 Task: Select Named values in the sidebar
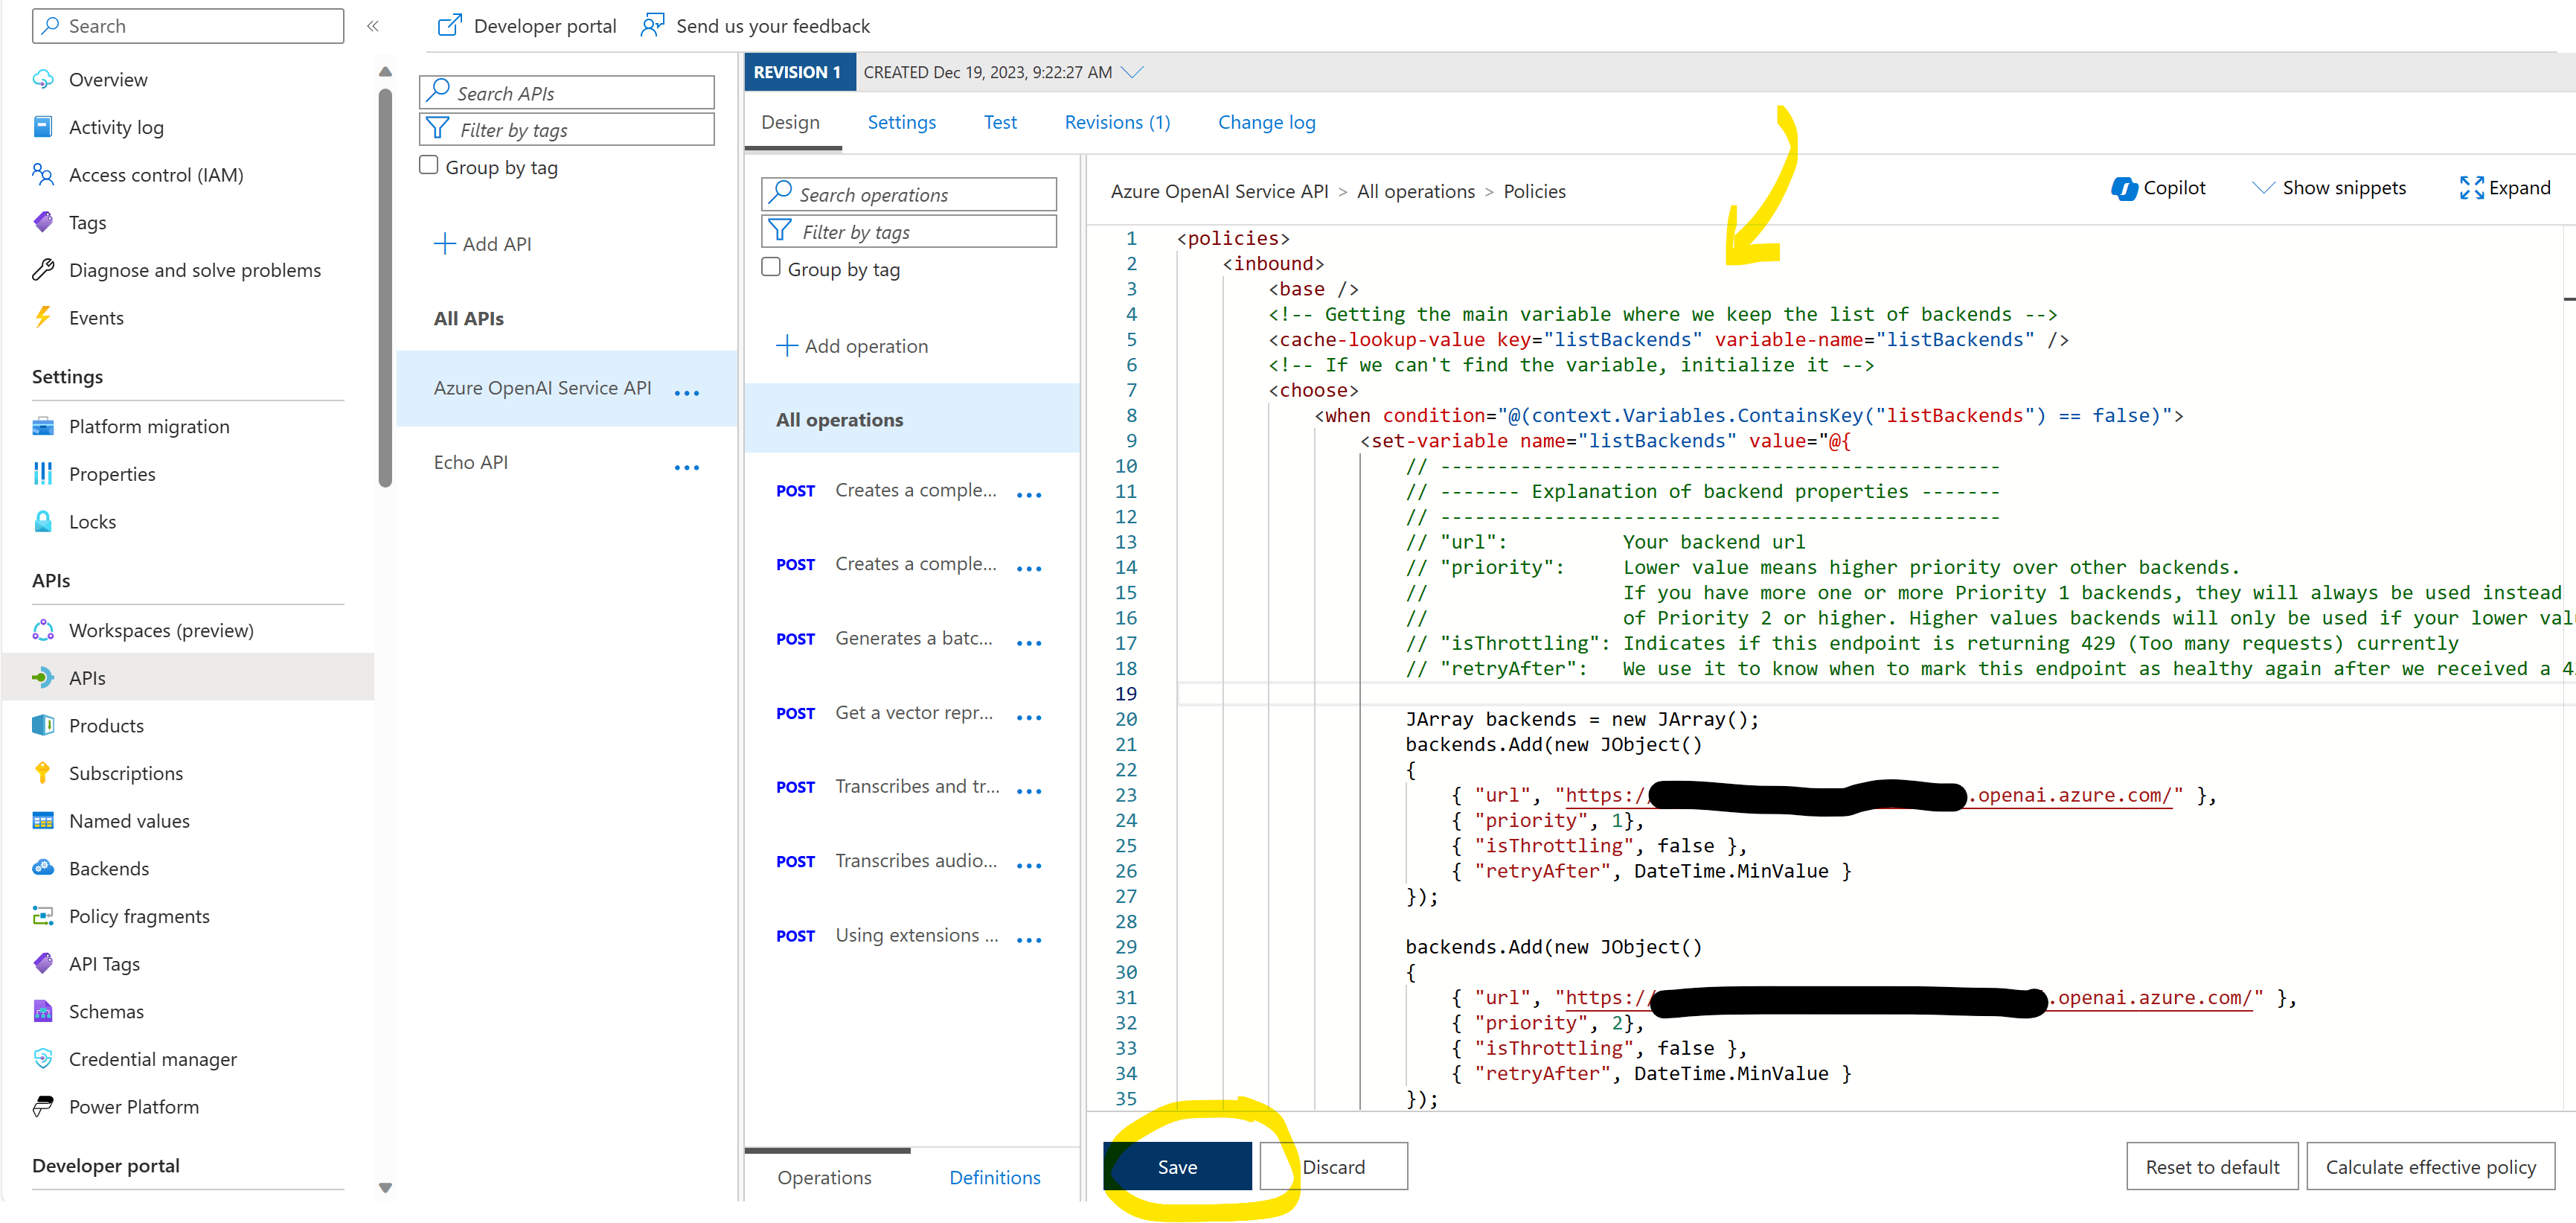(129, 820)
